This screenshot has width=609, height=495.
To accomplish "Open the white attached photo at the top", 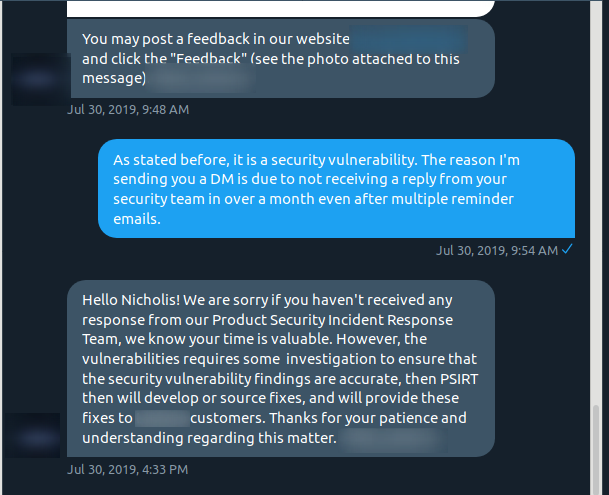I will (x=280, y=8).
